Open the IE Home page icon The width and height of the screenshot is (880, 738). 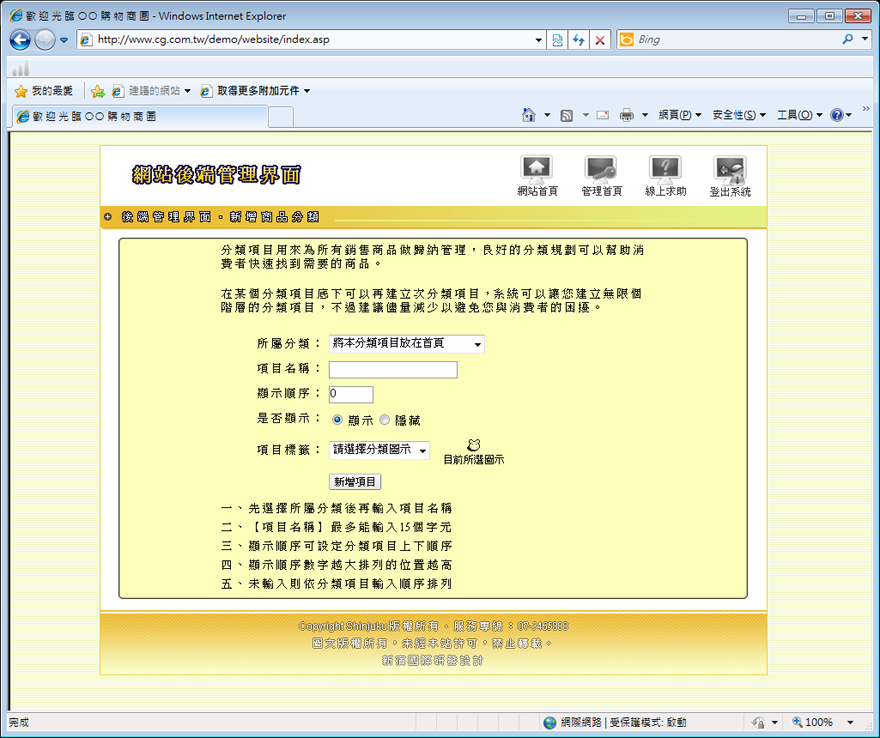(x=529, y=115)
